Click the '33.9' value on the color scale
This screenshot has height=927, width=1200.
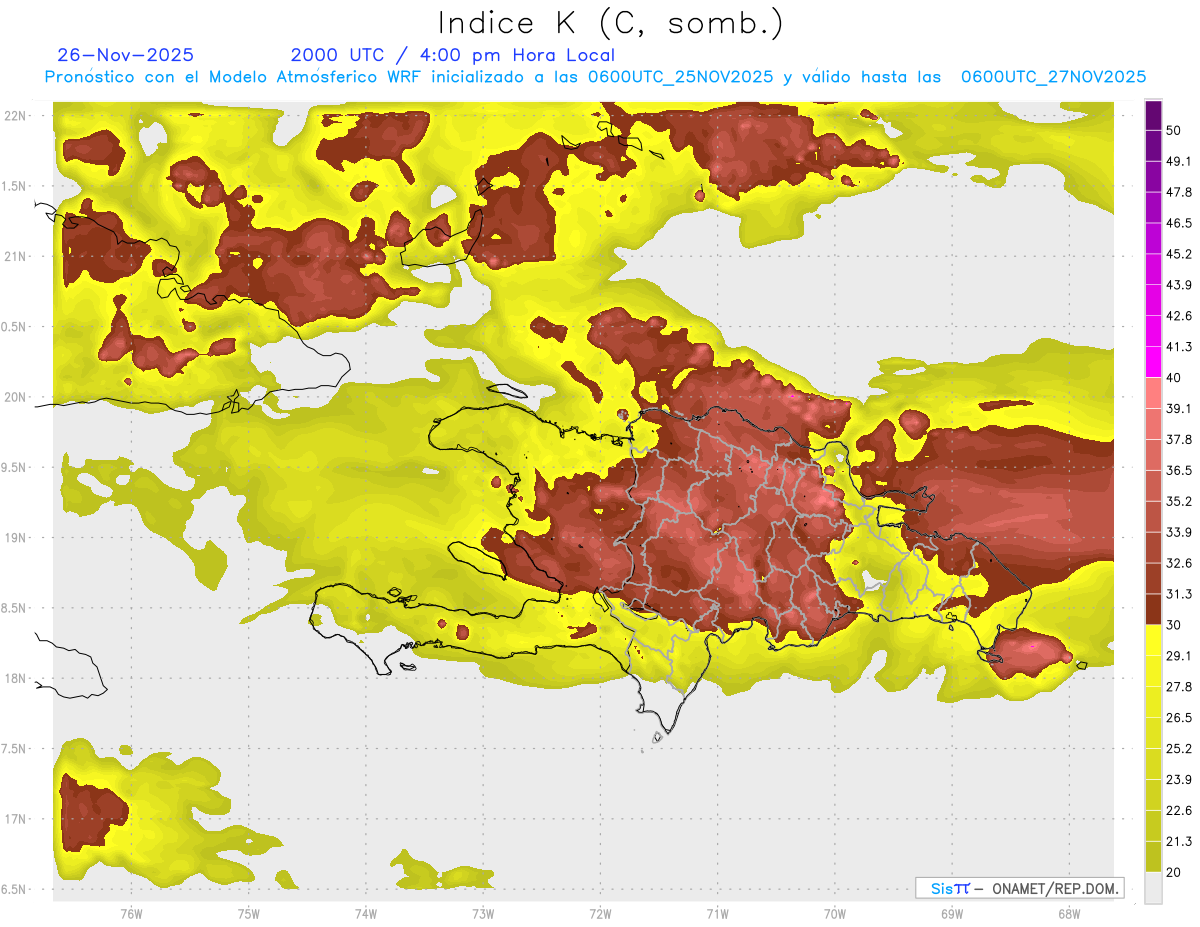point(1179,532)
